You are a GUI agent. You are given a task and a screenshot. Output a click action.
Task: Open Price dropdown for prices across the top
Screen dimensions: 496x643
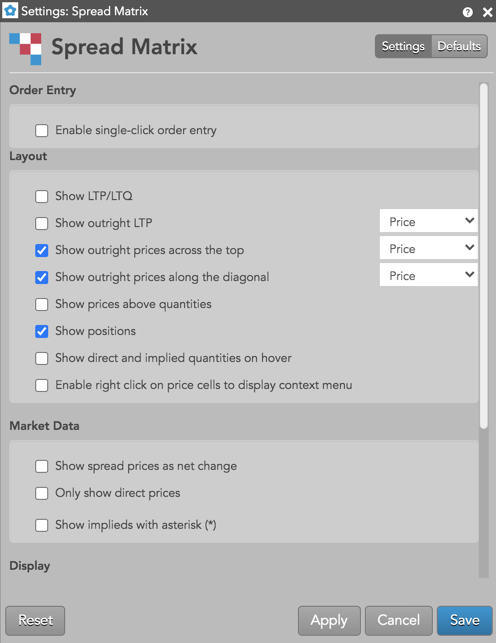(428, 249)
